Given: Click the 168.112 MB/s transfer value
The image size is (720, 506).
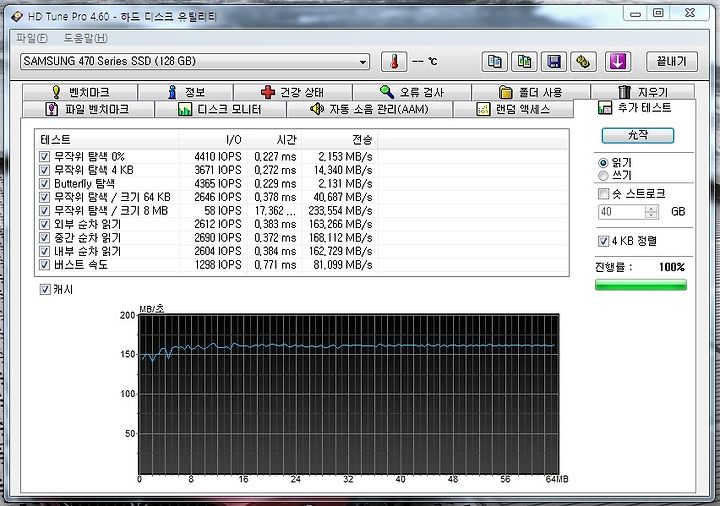Looking at the screenshot, I should click(x=340, y=237).
